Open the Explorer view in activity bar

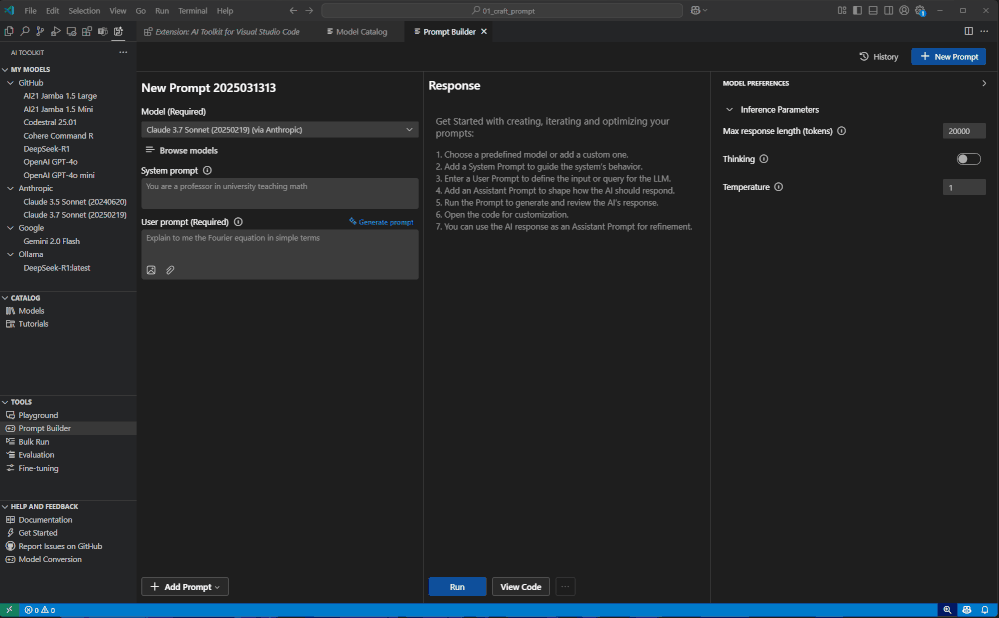10,31
